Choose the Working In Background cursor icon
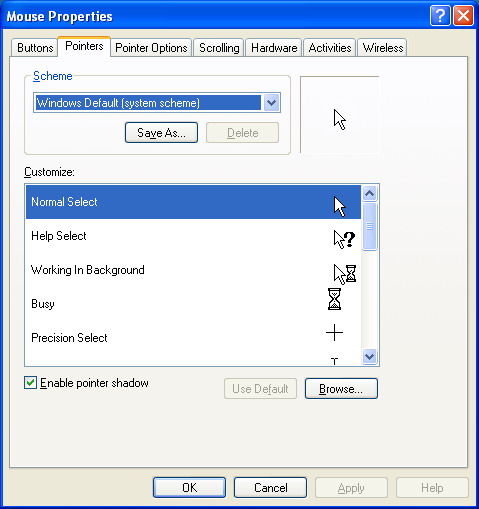Viewport: 479px width, 509px height. 345,274
